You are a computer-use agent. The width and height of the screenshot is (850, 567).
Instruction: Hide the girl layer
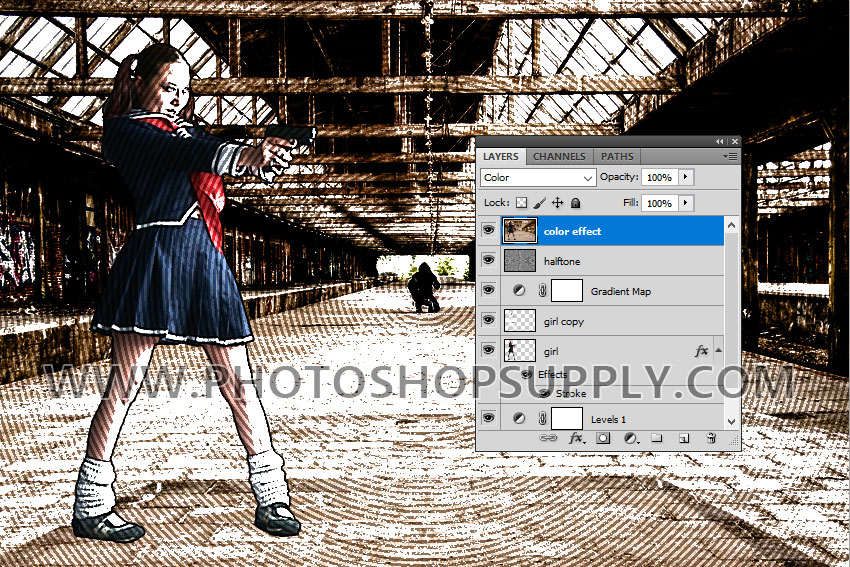click(488, 350)
